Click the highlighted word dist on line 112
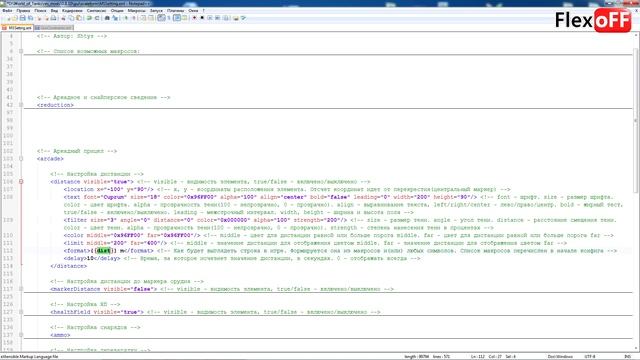This screenshot has height=360, width=640. (104, 251)
